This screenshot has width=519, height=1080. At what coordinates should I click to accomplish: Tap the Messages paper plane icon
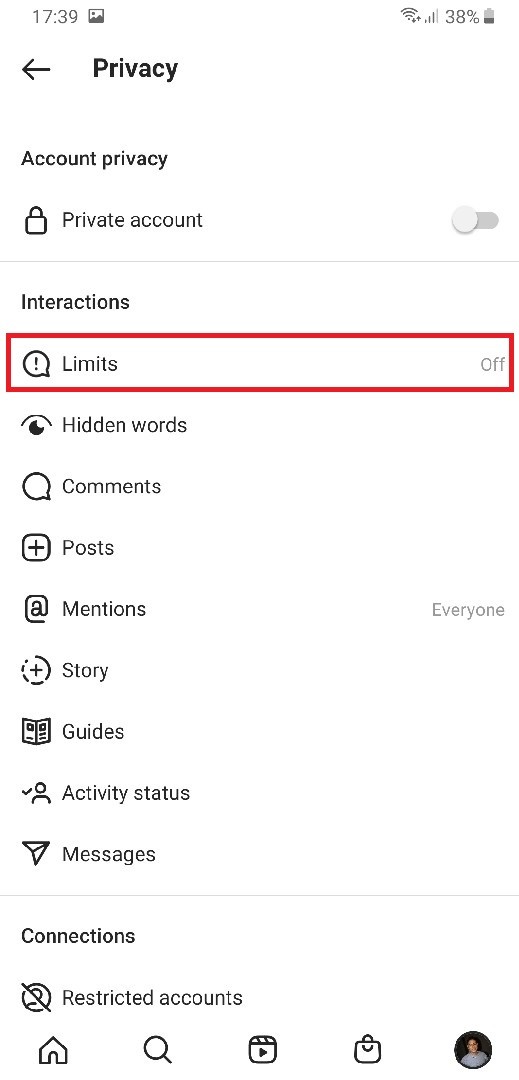[x=36, y=855]
